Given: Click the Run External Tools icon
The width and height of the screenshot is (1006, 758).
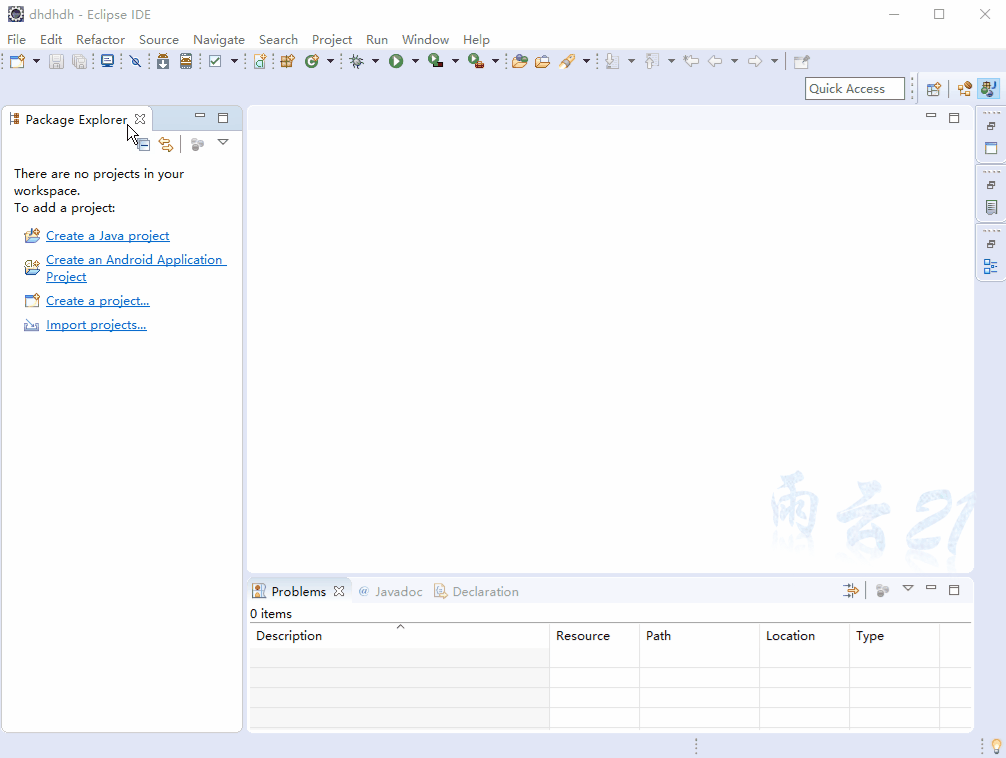Looking at the screenshot, I should pos(476,62).
